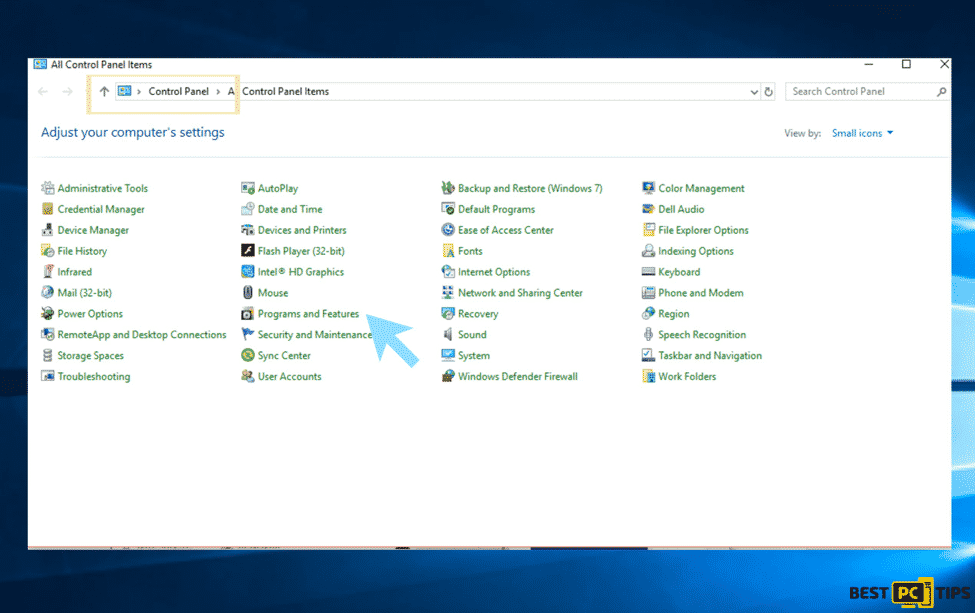Image resolution: width=975 pixels, height=613 pixels.
Task: Click the Control Panel window title icon
Action: [40, 64]
